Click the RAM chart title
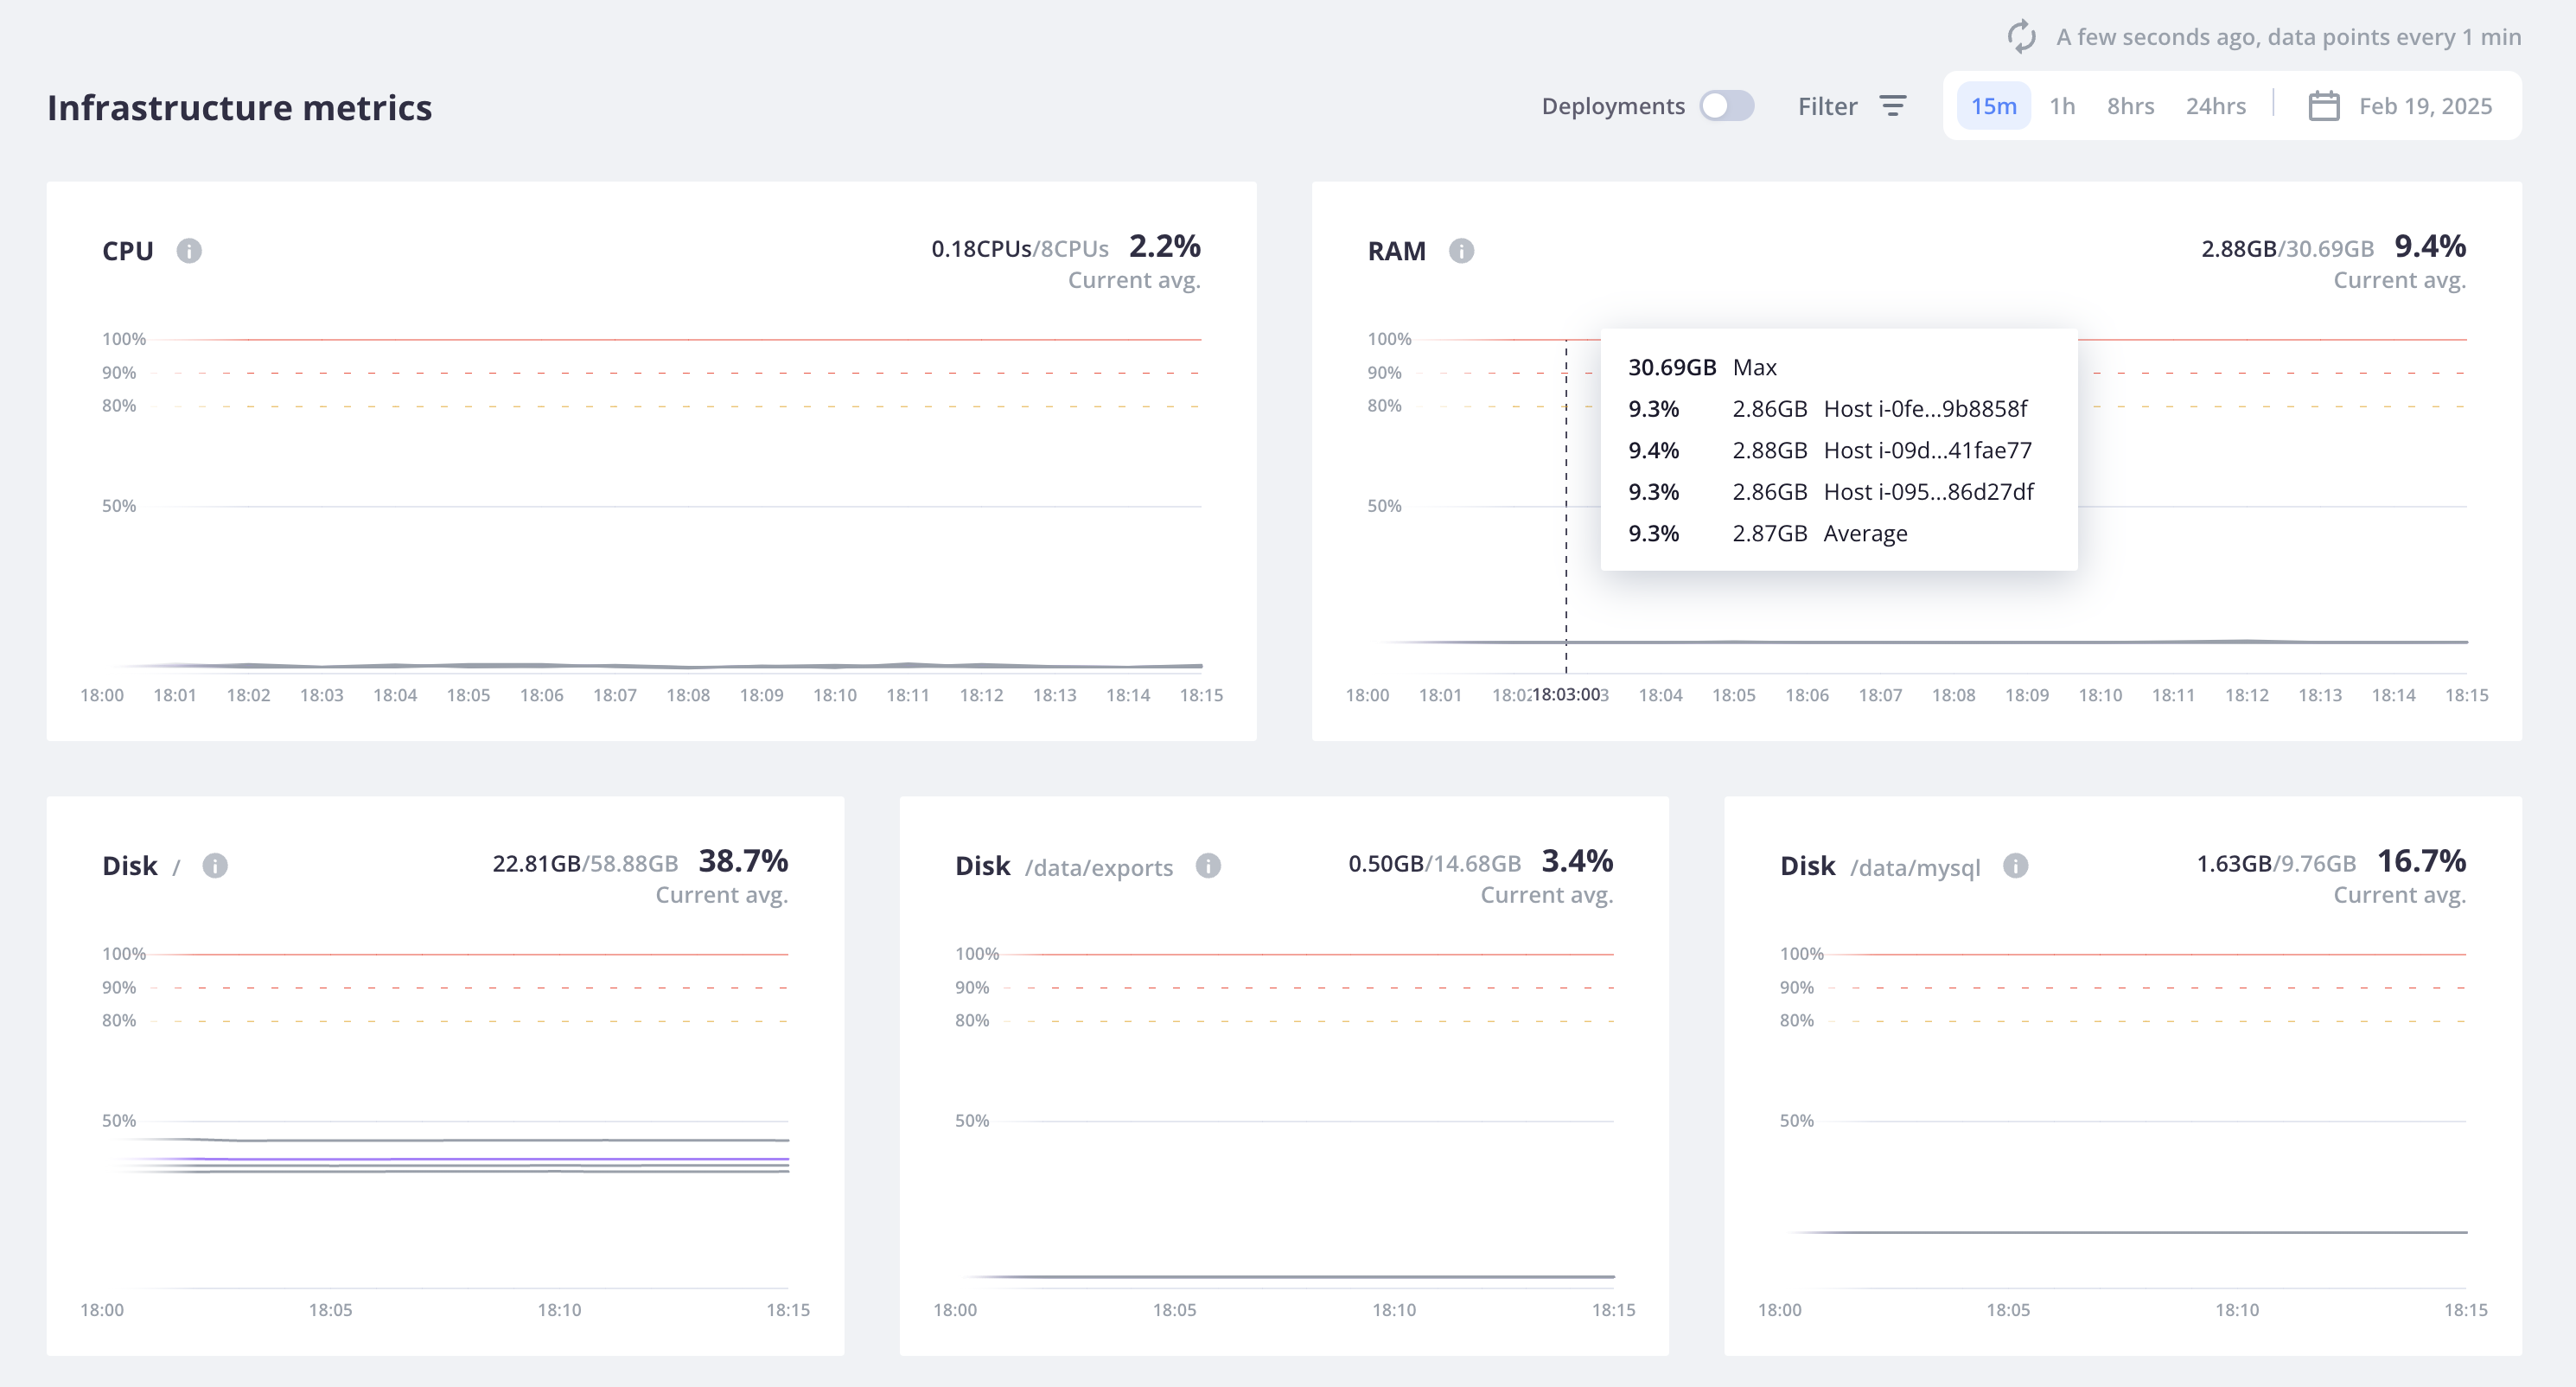Screen dimensions: 2576x1387 pos(1396,251)
